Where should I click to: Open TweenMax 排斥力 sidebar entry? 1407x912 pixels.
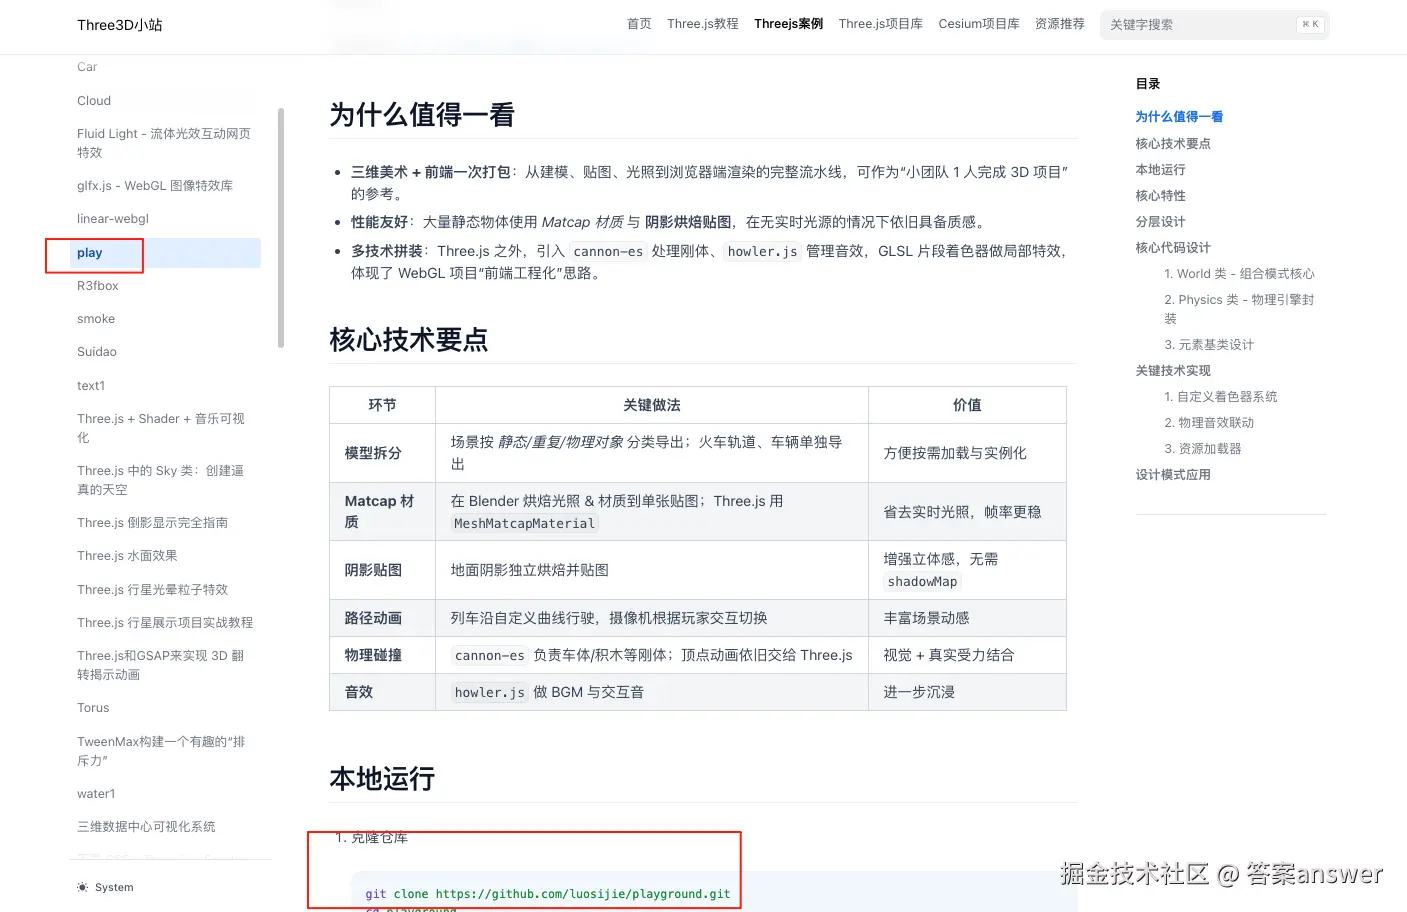[162, 751]
